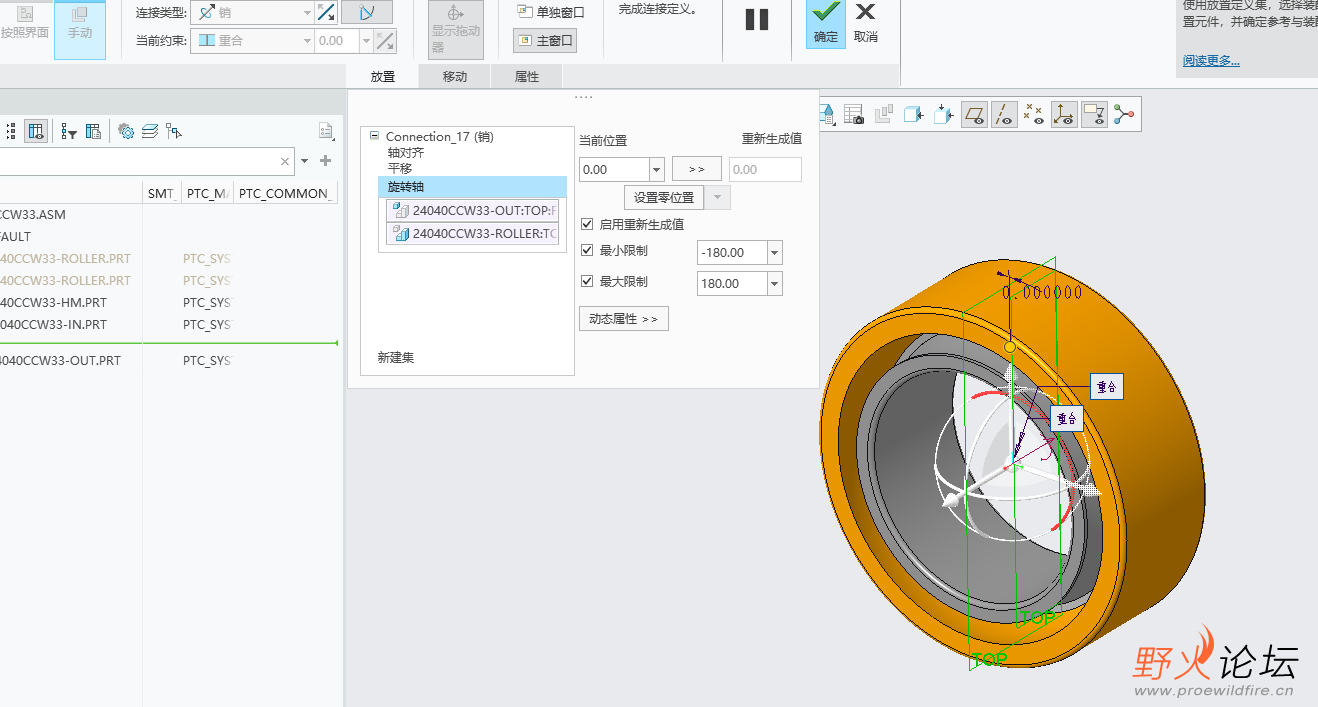Open model tree settings gear icon
Screen dimensions: 1318x707
(126, 131)
